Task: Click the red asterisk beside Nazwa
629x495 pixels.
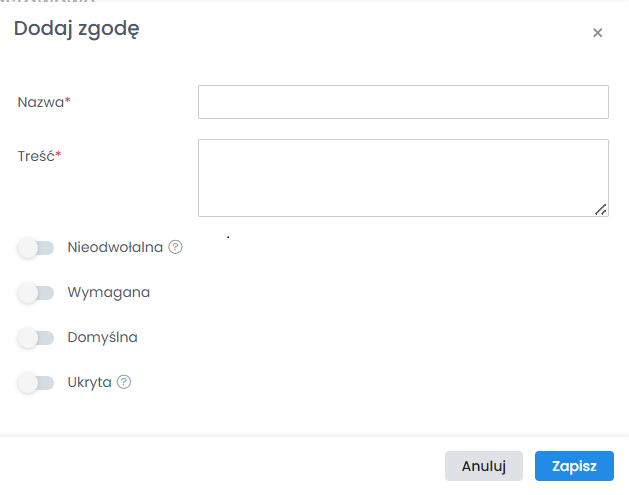Action: click(68, 101)
